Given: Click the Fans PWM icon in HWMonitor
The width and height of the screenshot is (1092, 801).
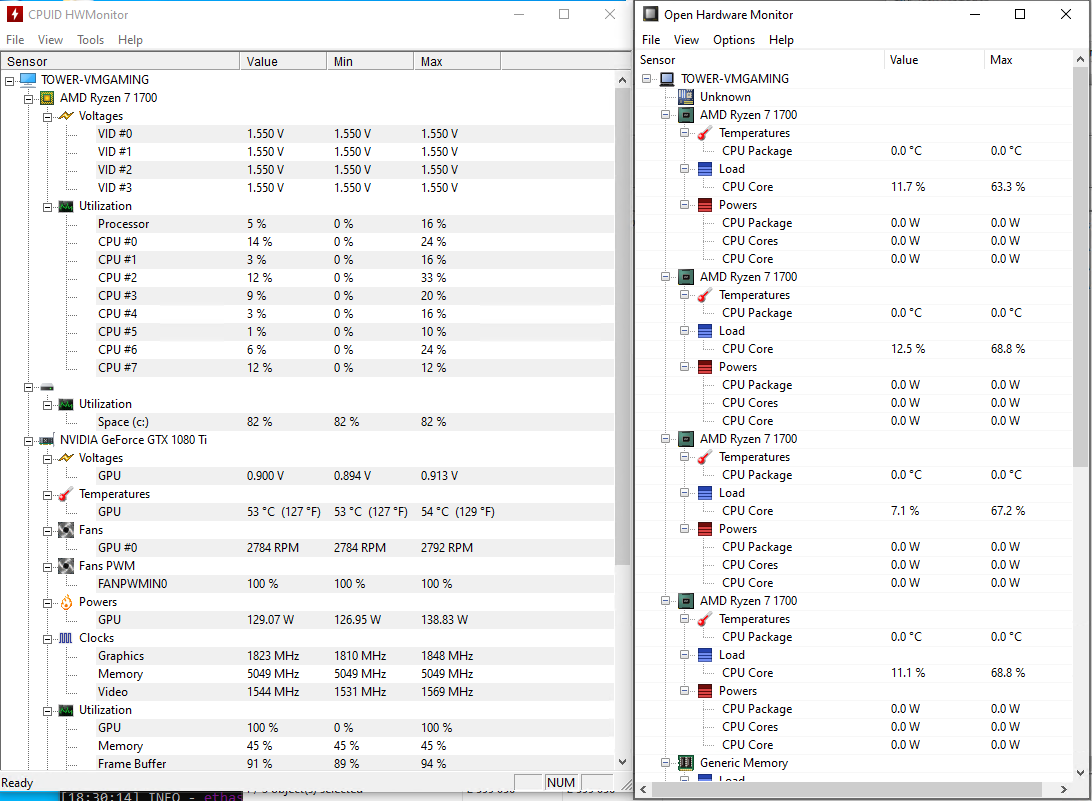Looking at the screenshot, I should pos(66,566).
